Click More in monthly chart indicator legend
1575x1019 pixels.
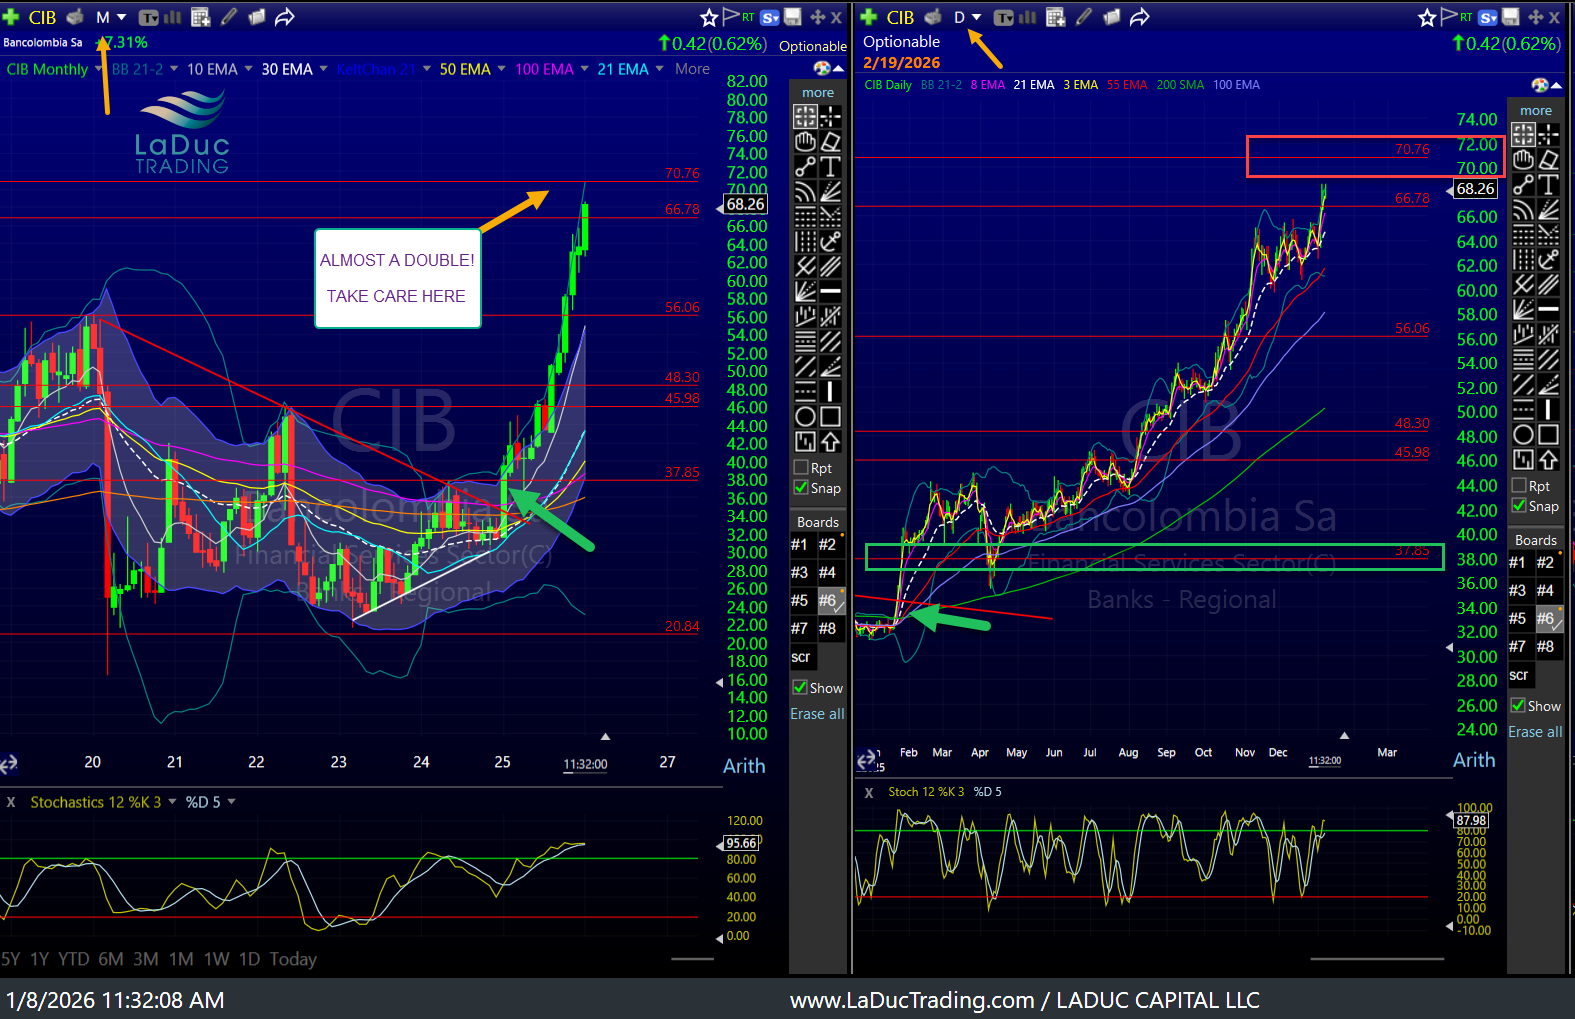[x=692, y=69]
